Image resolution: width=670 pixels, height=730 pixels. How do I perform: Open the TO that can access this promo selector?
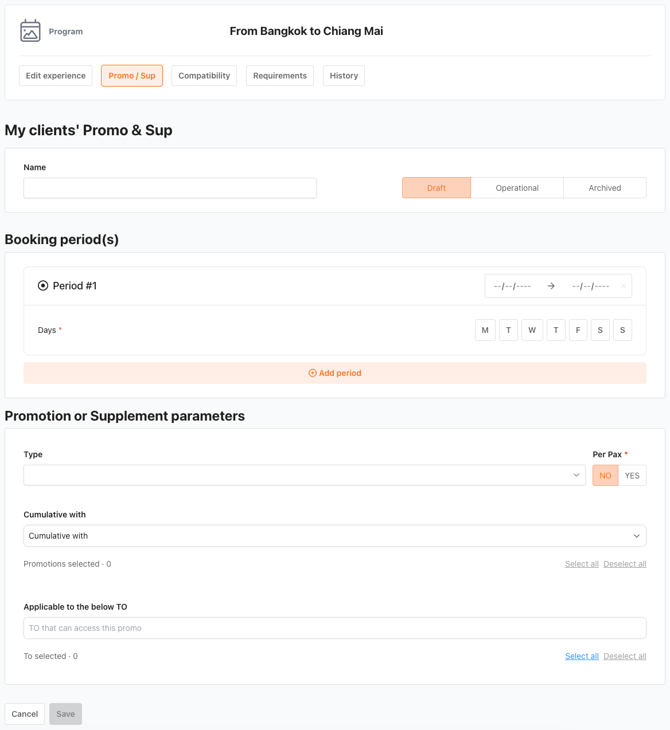335,628
